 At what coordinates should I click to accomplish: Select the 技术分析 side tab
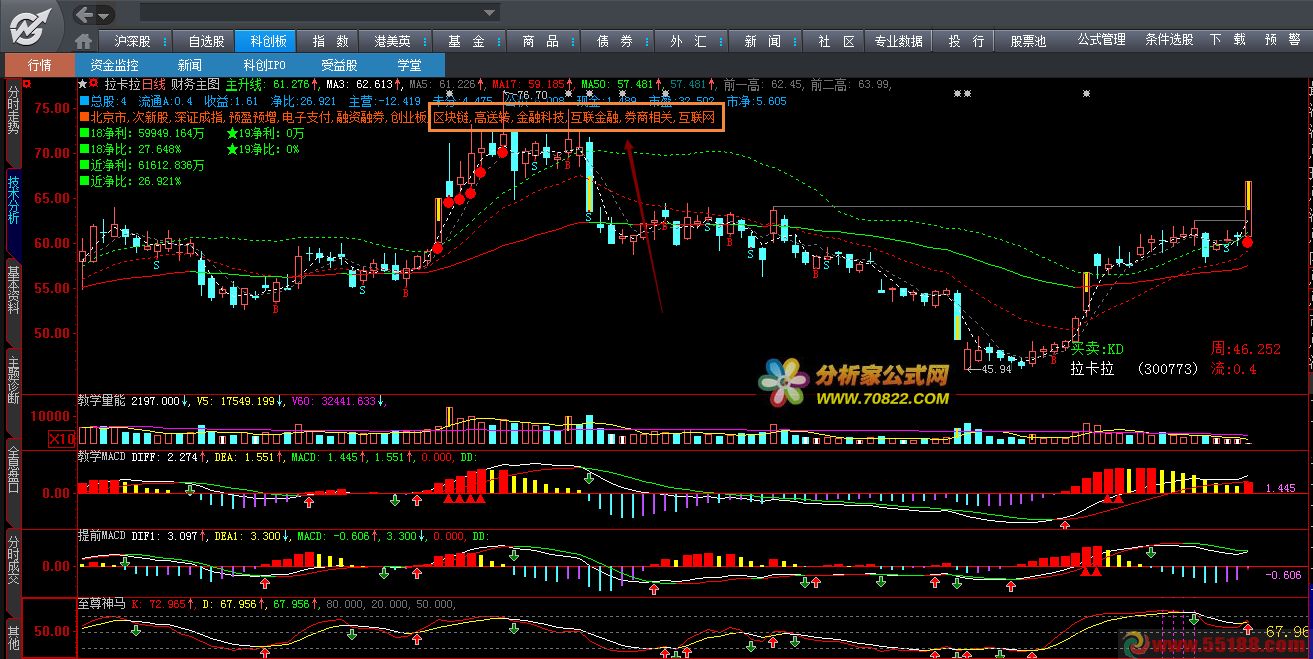pos(13,213)
